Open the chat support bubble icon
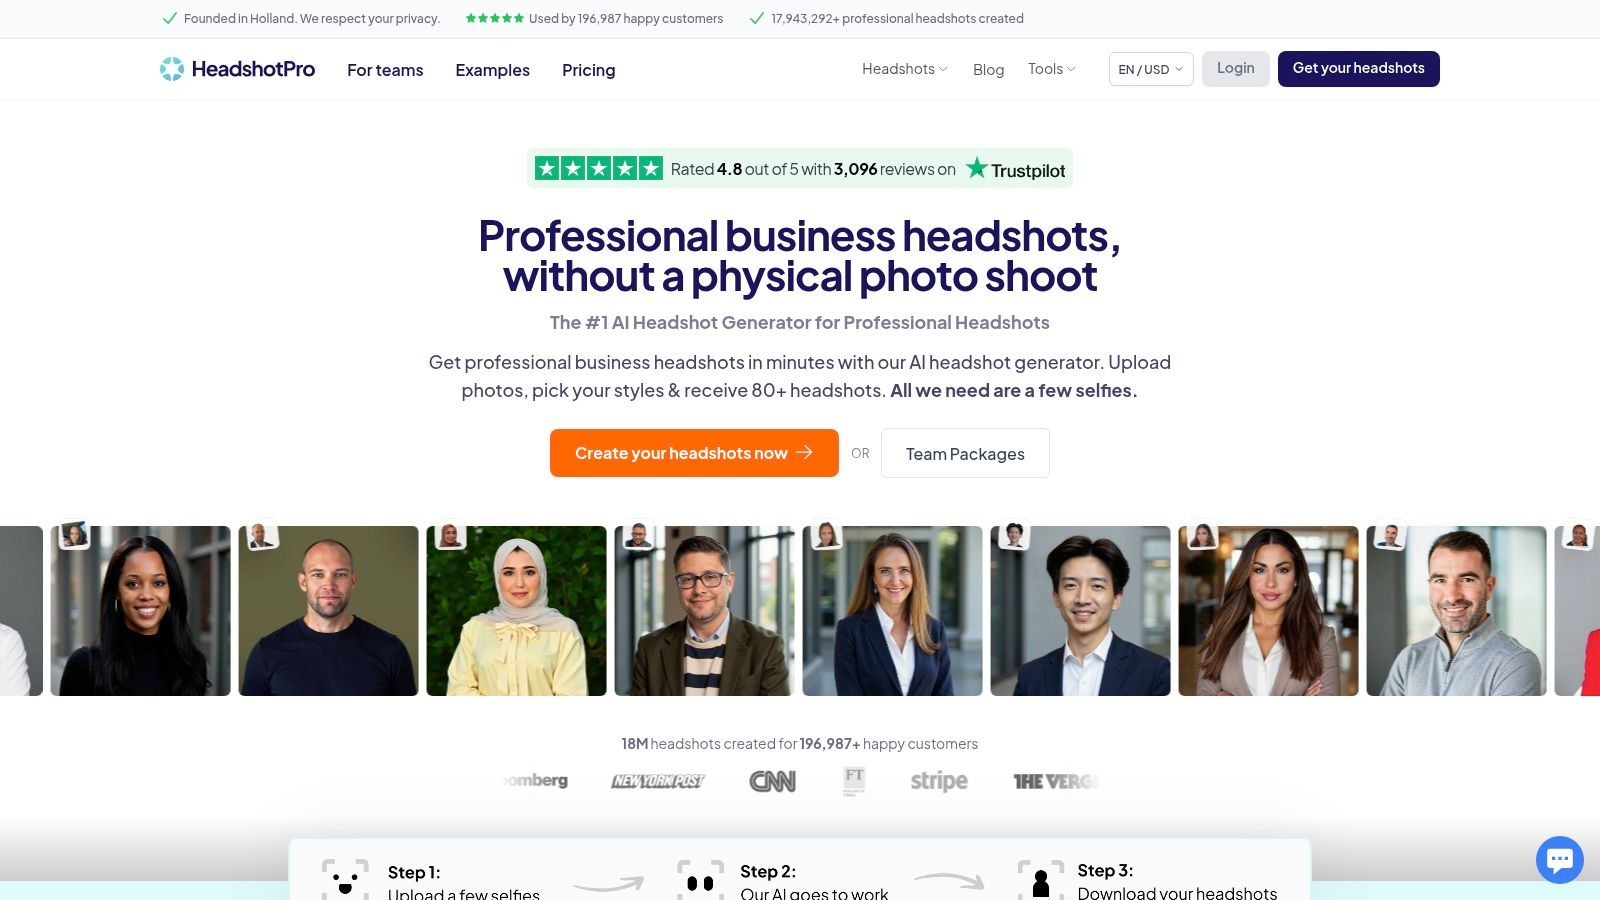1600x900 pixels. coord(1559,859)
